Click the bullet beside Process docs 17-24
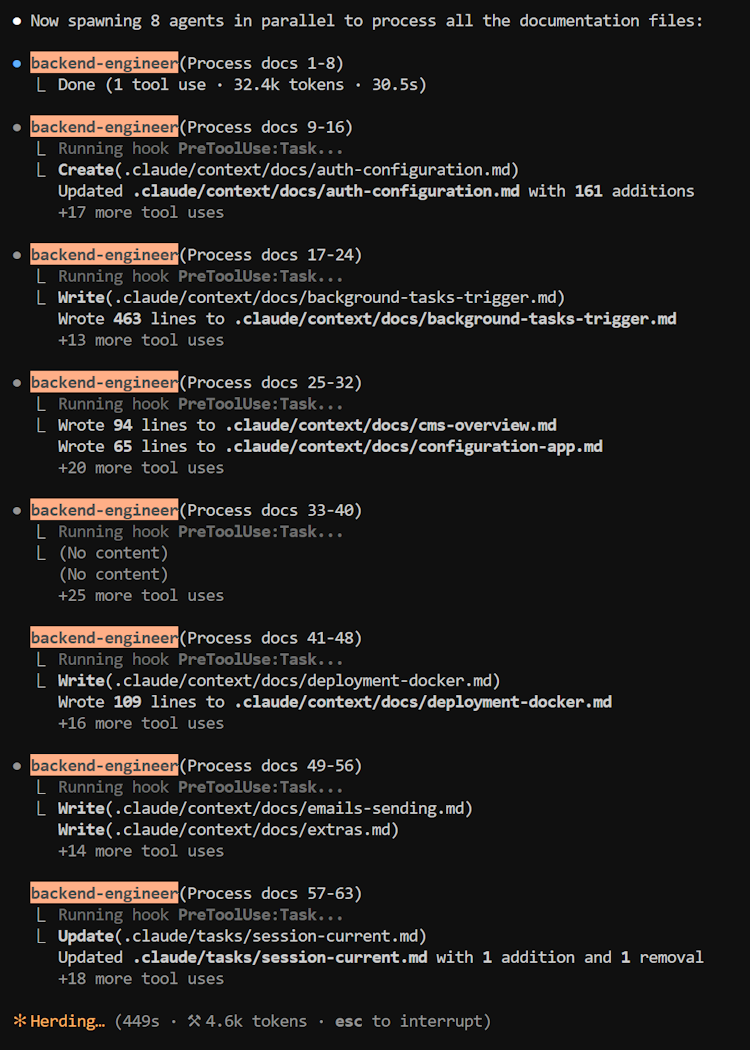This screenshot has height=1050, width=750. tap(17, 255)
